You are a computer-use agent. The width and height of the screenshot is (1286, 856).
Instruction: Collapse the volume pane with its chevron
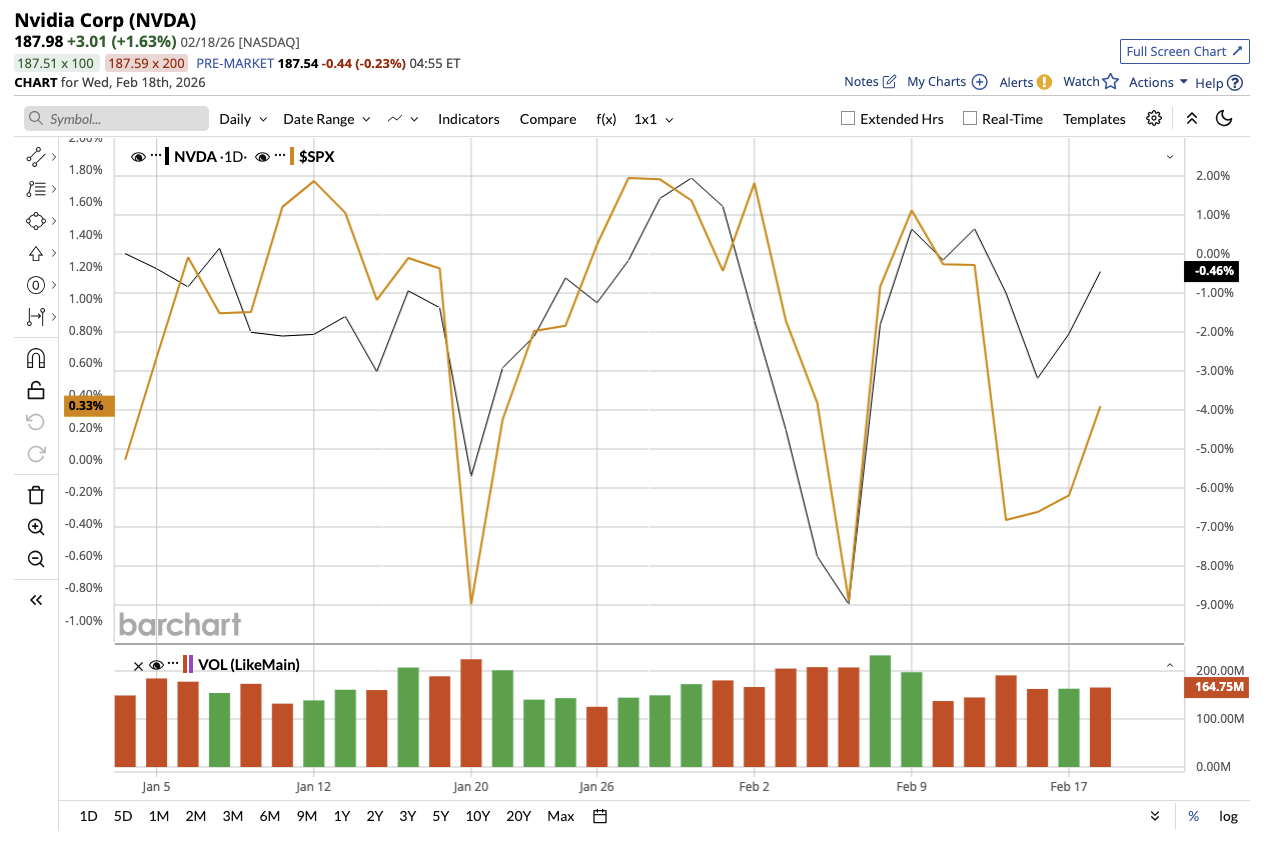1169,665
